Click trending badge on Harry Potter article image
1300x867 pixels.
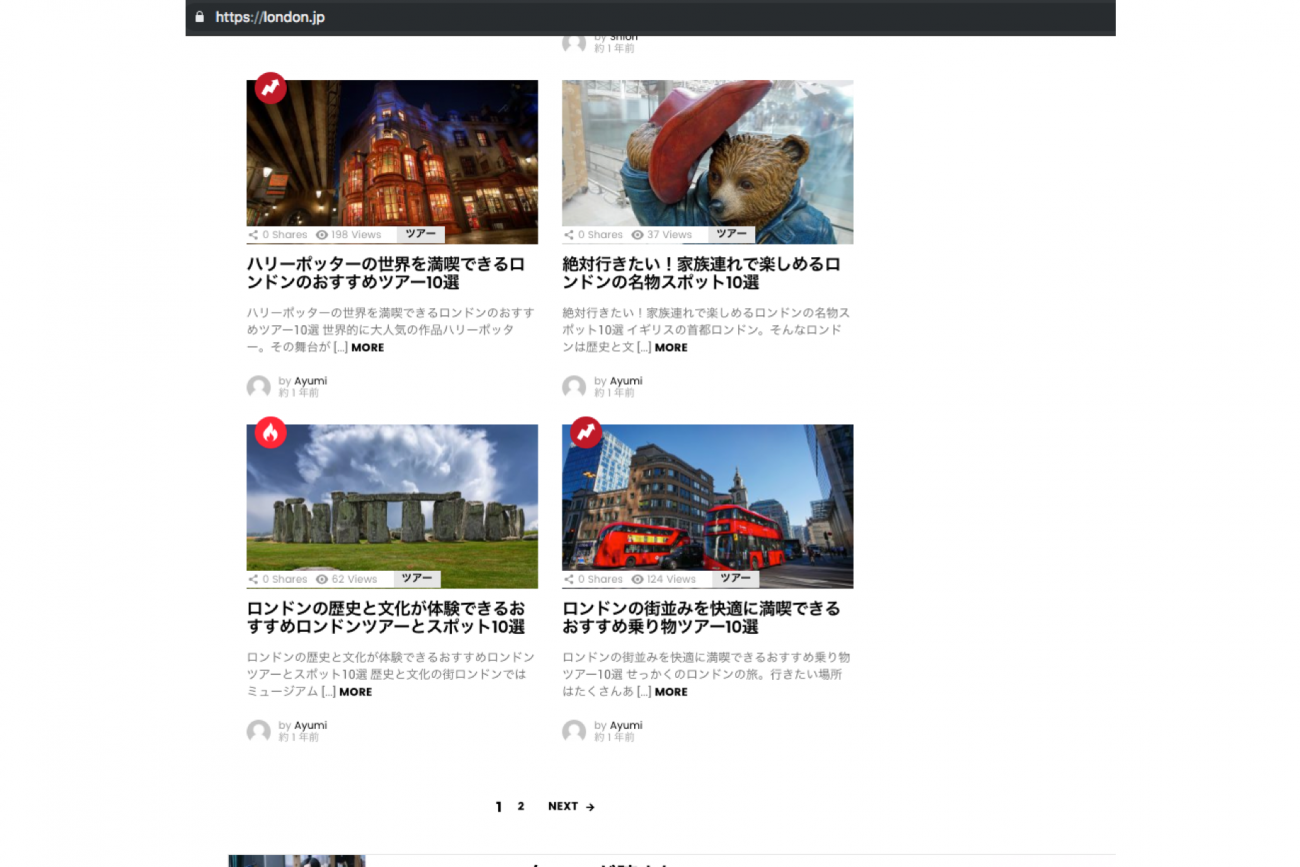coord(271,88)
